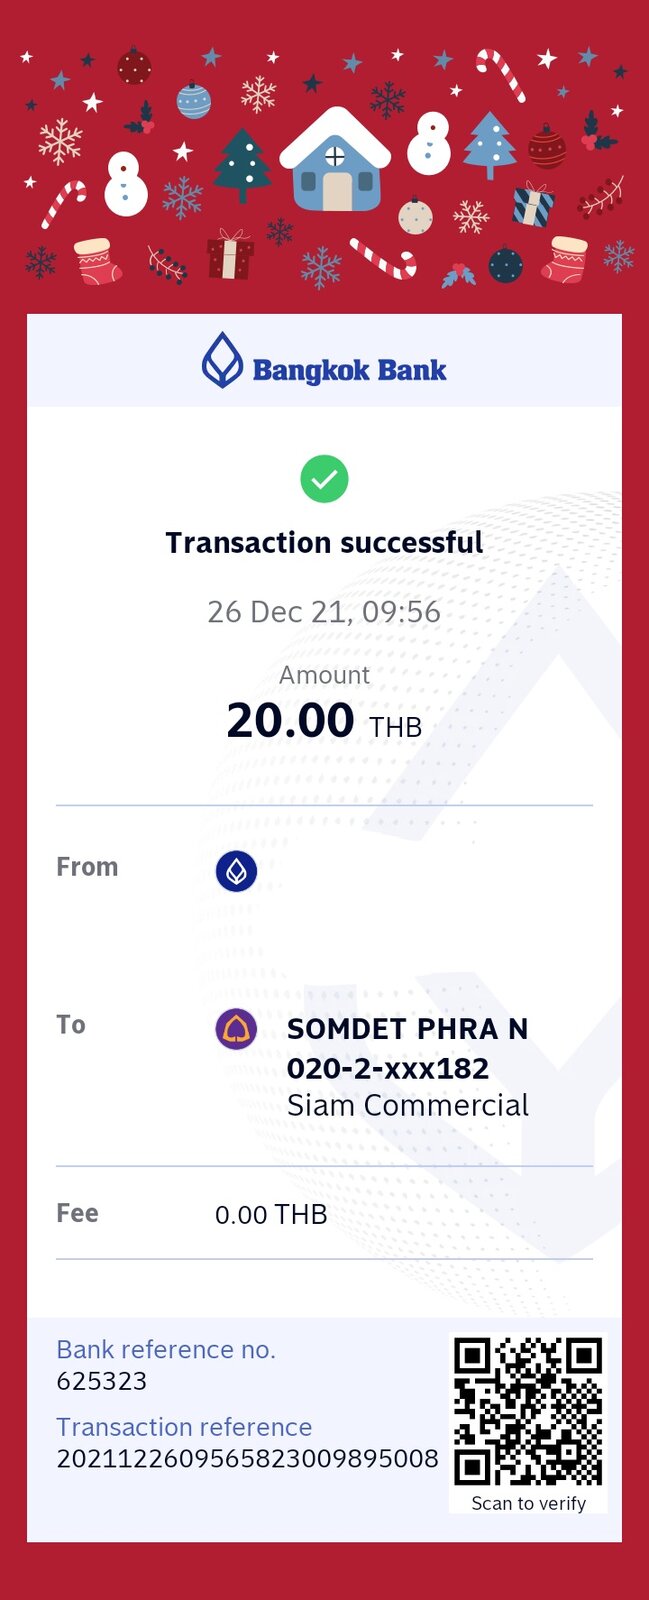Select account number 020-2-xxx182
The height and width of the screenshot is (1600, 649).
coord(388,1068)
